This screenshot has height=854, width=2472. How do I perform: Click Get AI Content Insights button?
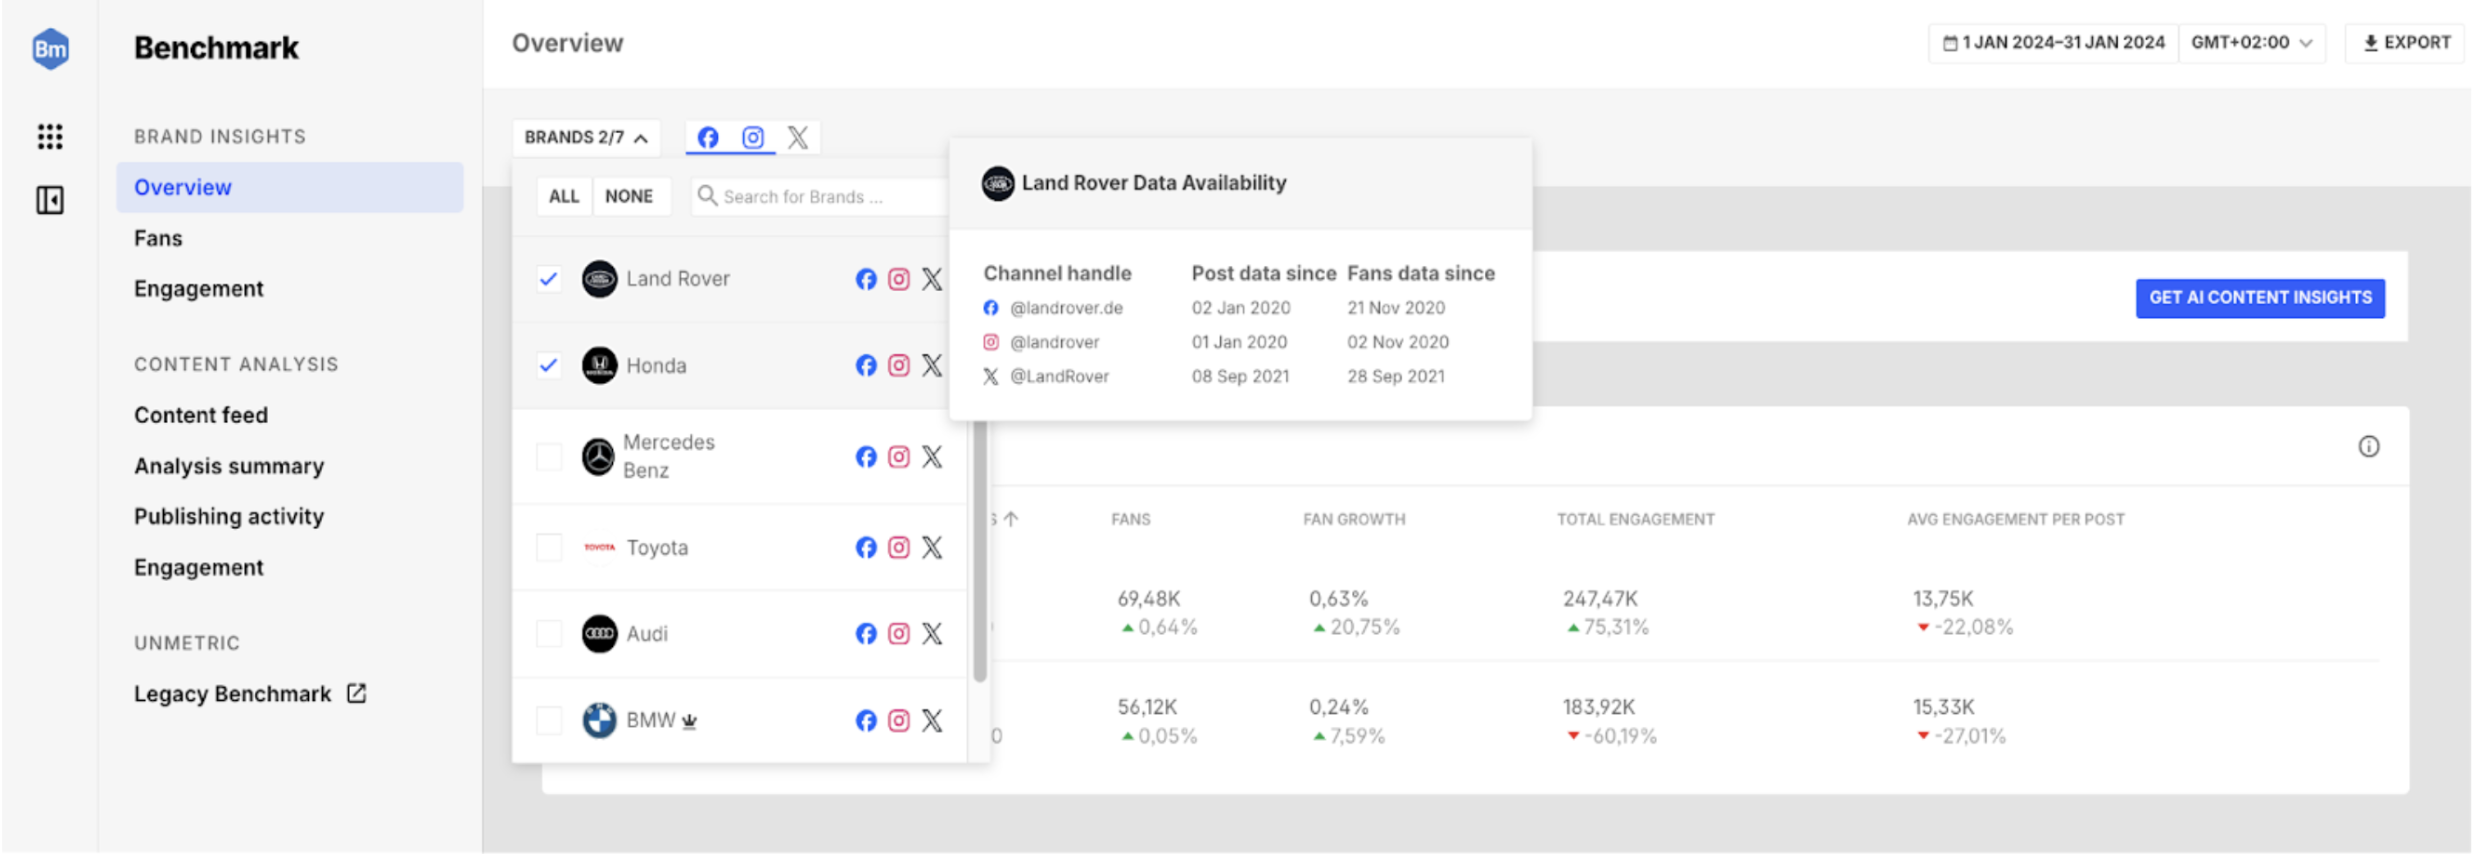click(x=2260, y=298)
